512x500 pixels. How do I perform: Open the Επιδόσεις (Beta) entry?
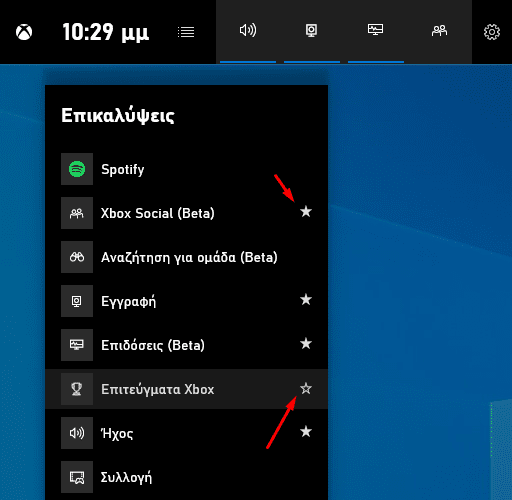[x=186, y=345]
